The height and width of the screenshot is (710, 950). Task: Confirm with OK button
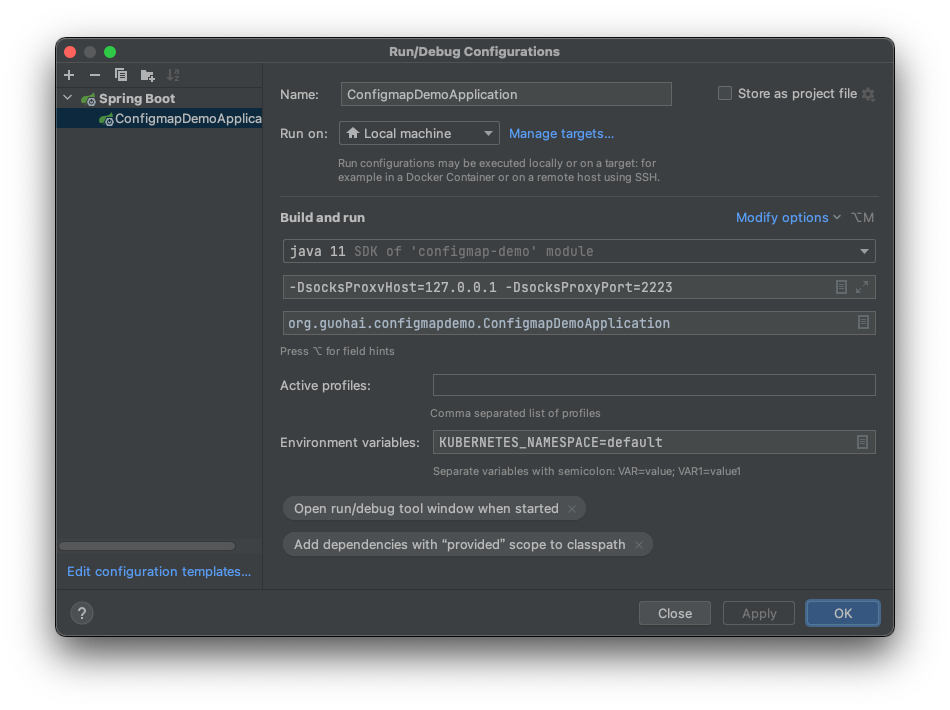[843, 613]
